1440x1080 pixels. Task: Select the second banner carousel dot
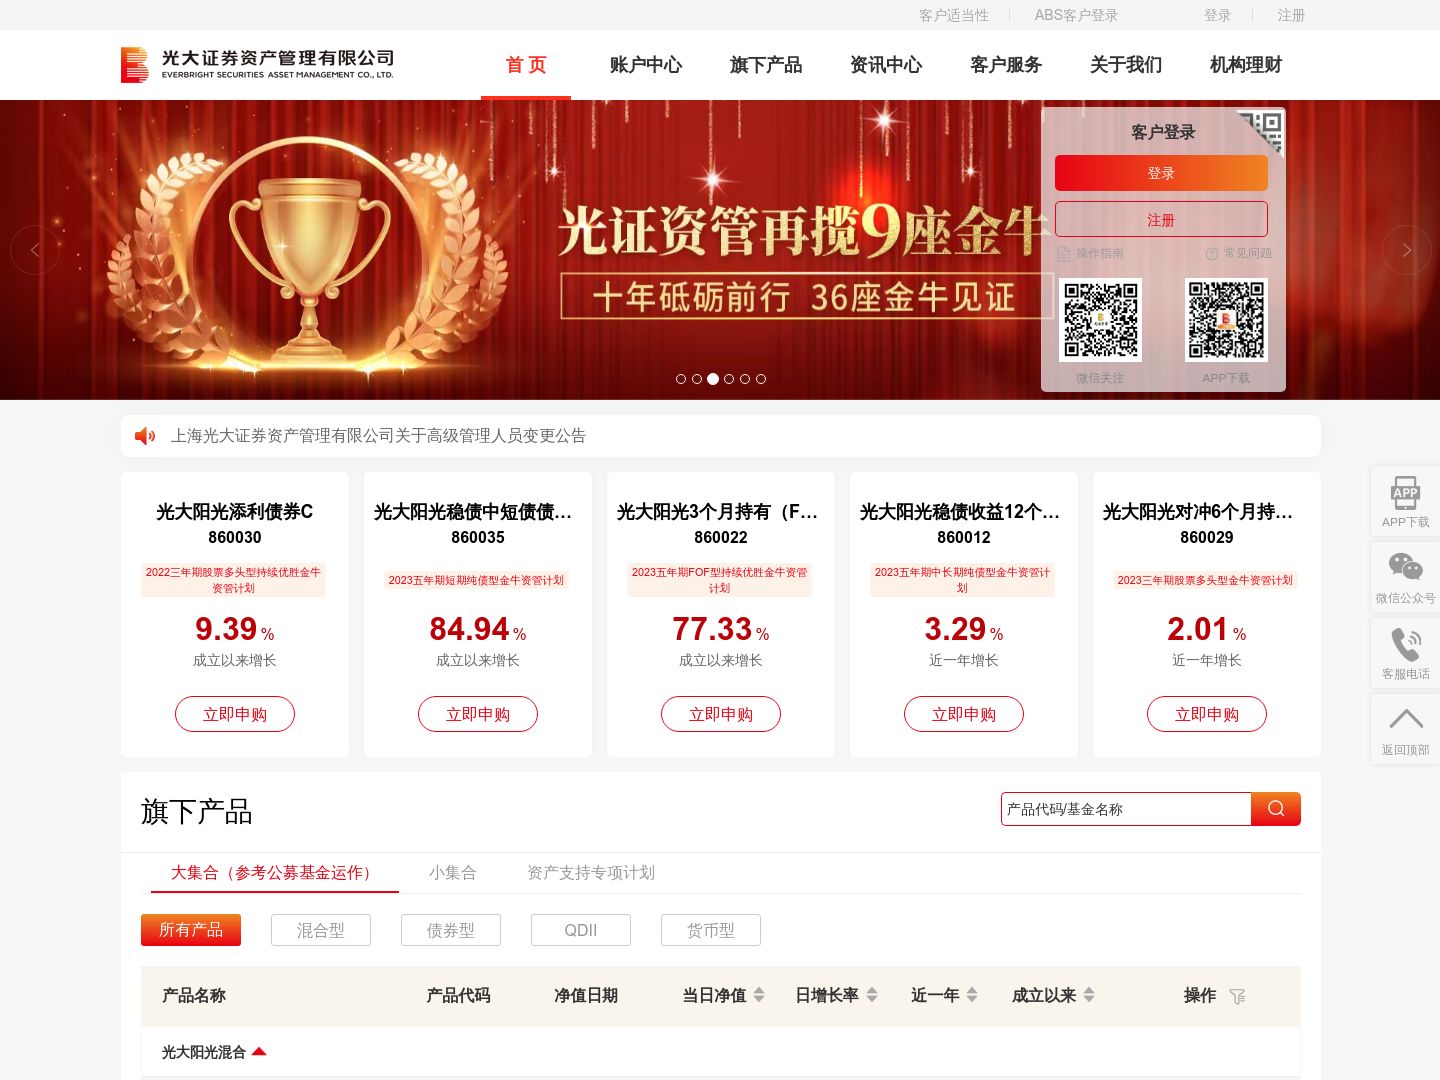click(697, 379)
